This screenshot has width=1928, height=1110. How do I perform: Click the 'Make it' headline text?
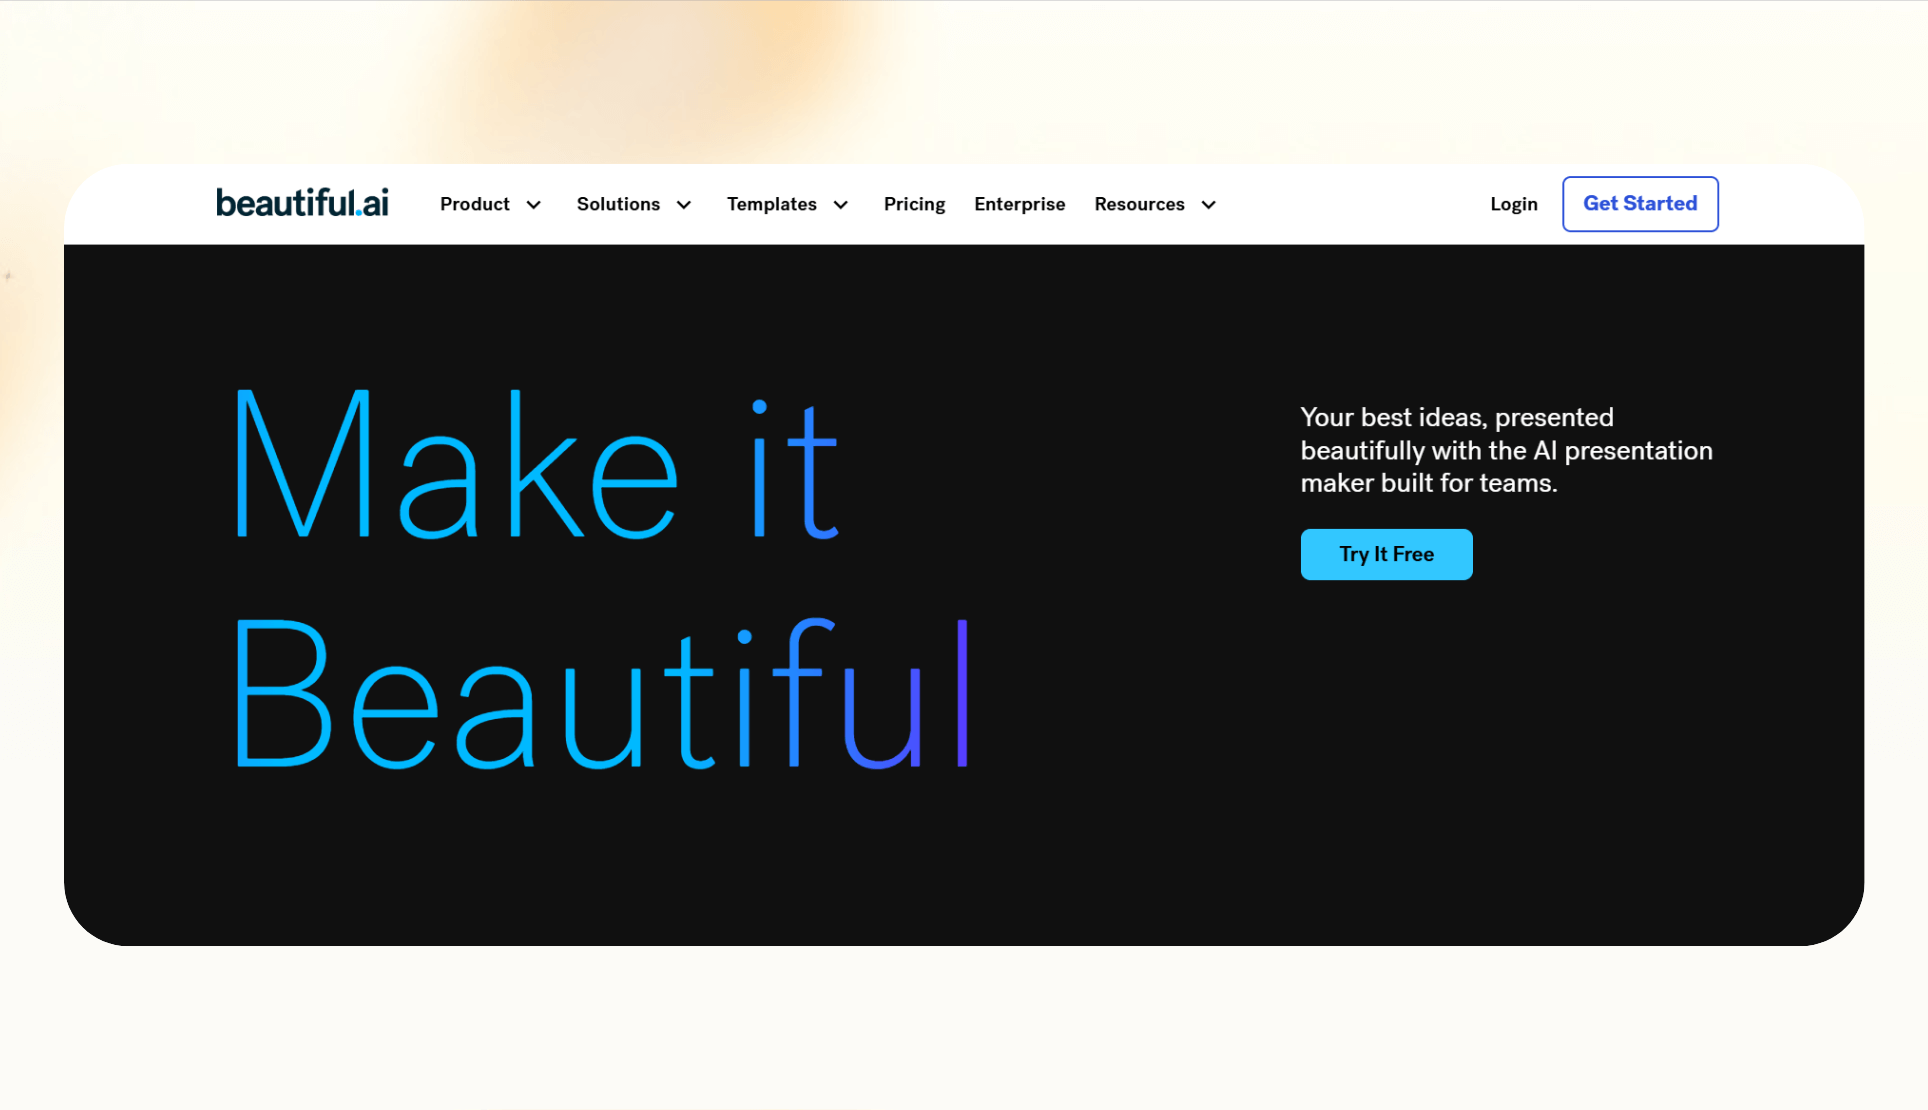click(x=535, y=466)
